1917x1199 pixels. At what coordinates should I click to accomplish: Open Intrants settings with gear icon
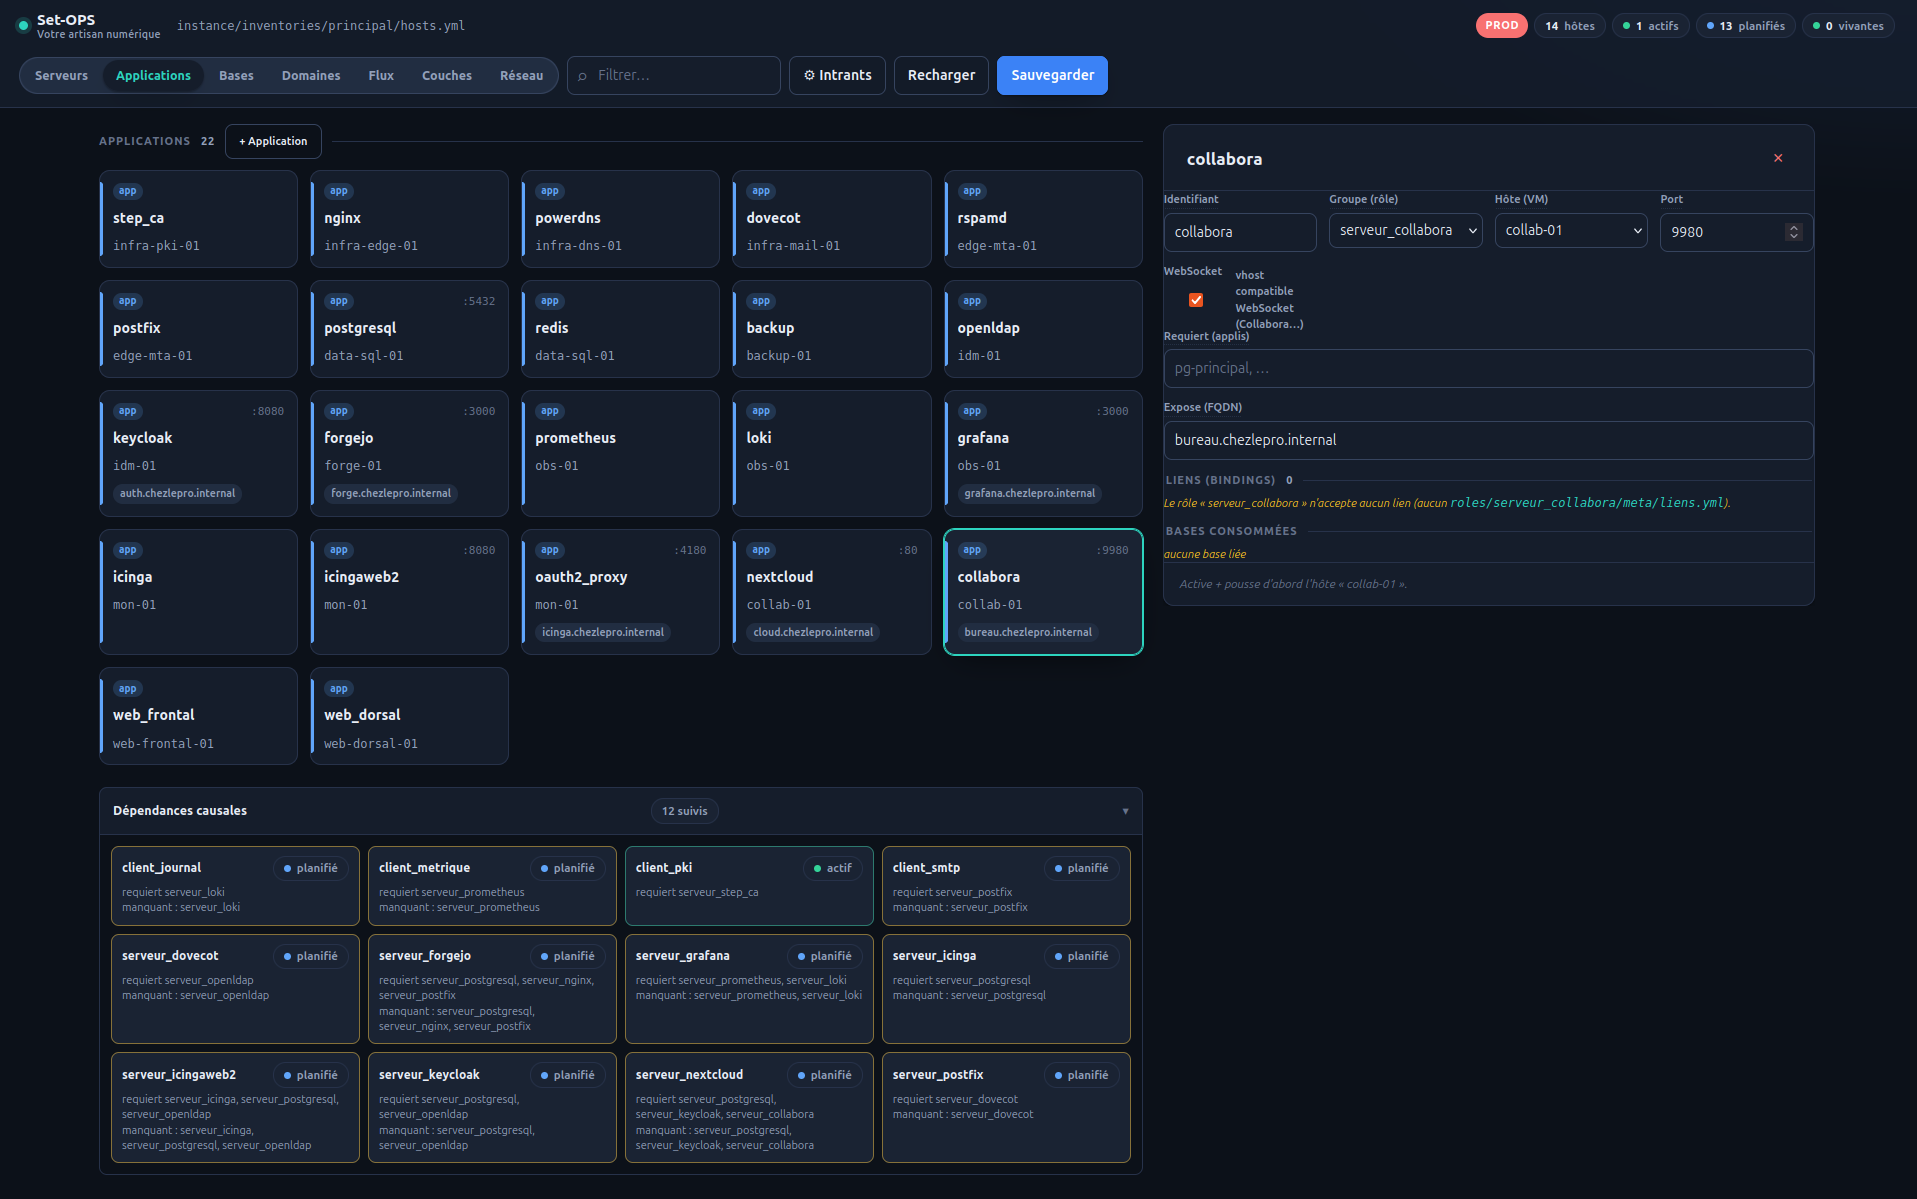point(837,75)
